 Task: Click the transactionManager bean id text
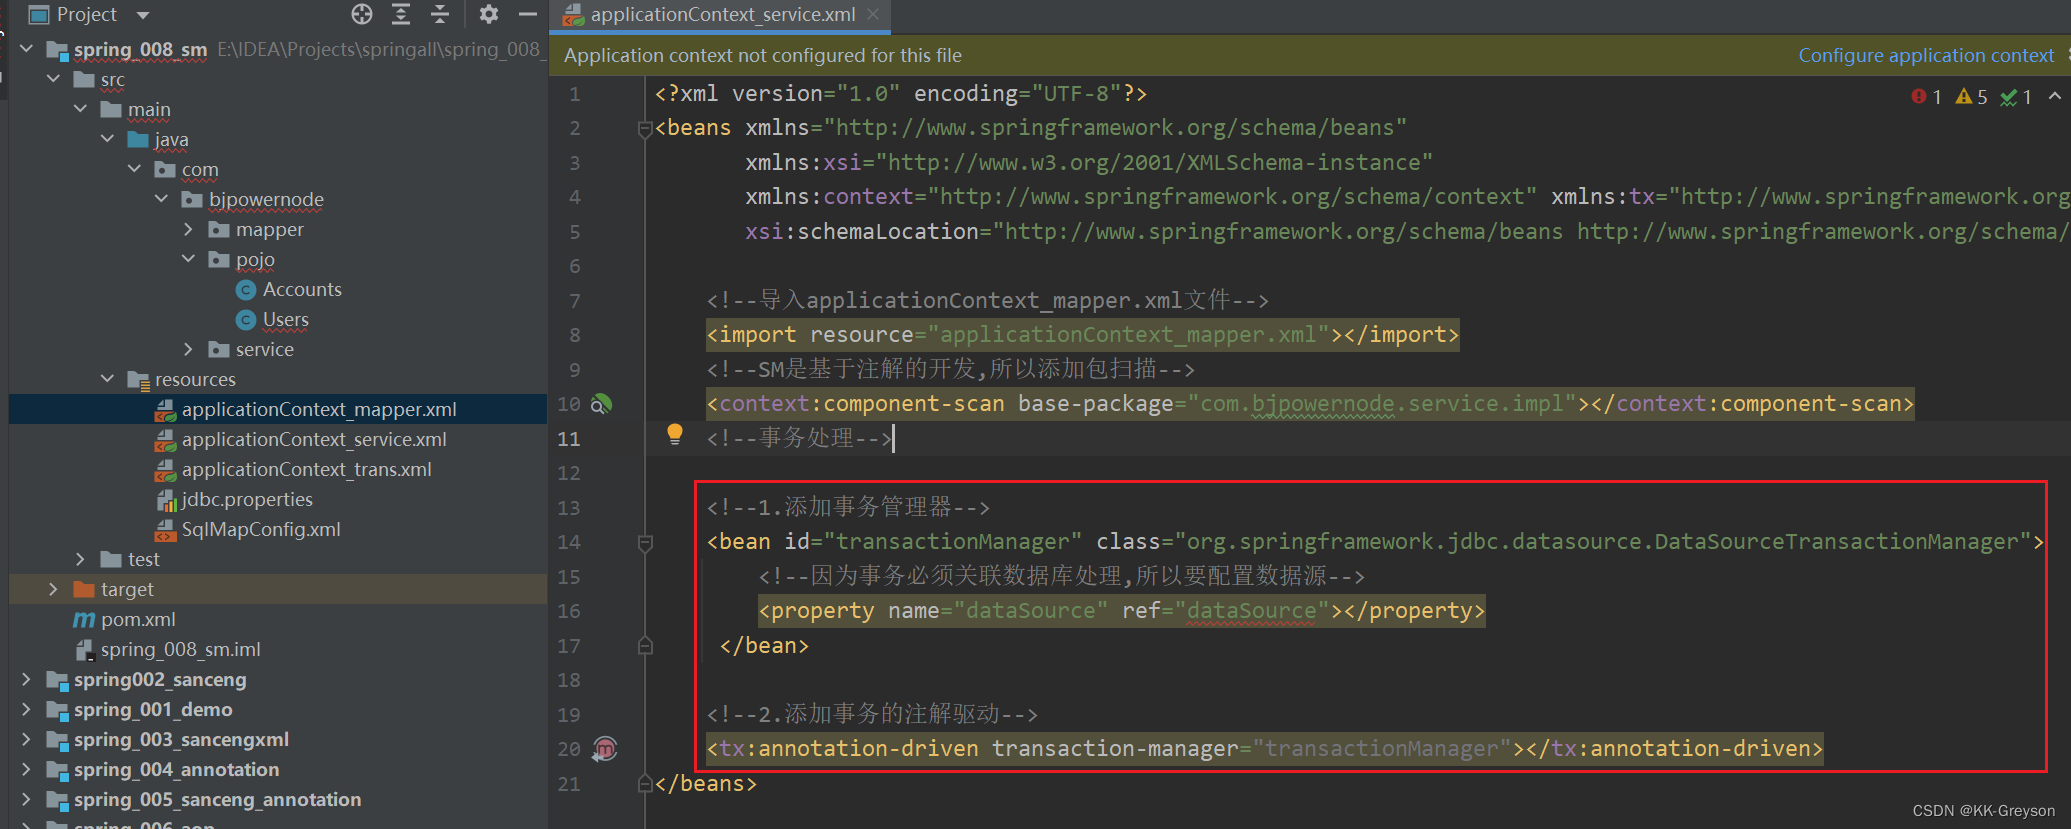tap(953, 542)
